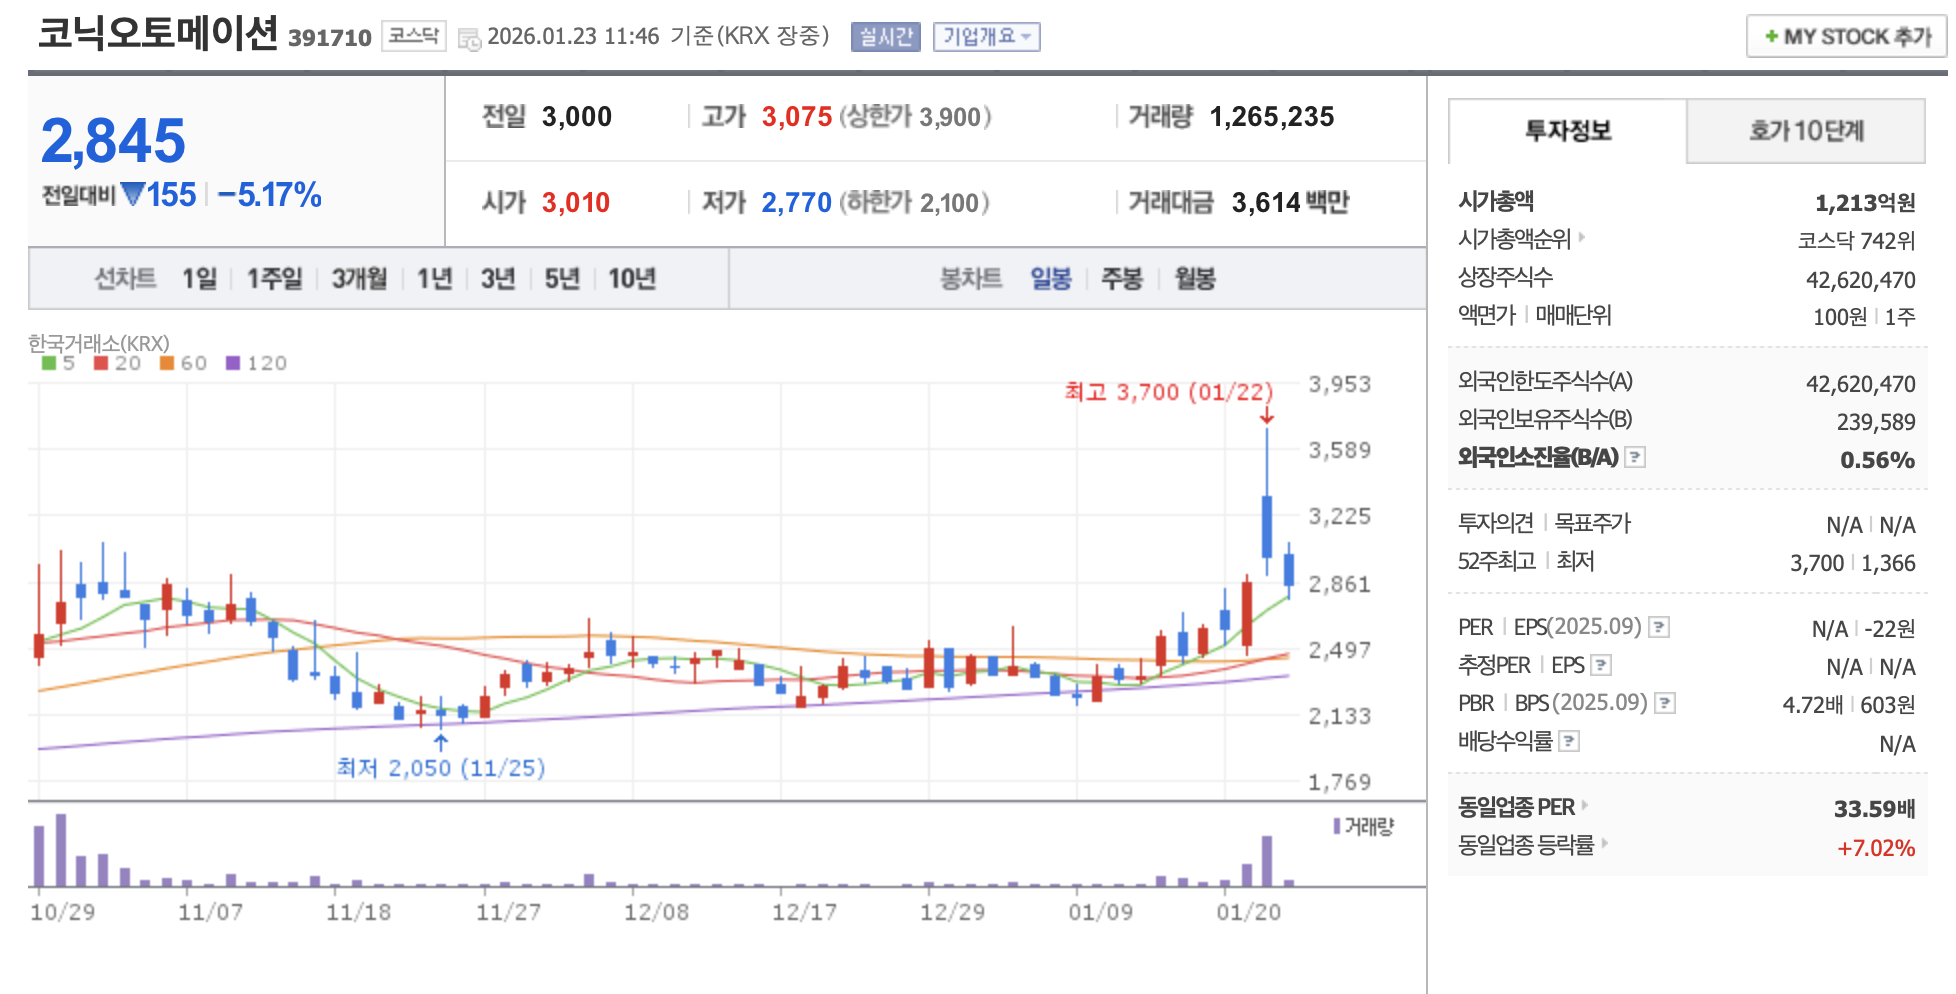The width and height of the screenshot is (1956, 994).
Task: Click the 동일업종 PER value 33.59배
Action: (1874, 809)
